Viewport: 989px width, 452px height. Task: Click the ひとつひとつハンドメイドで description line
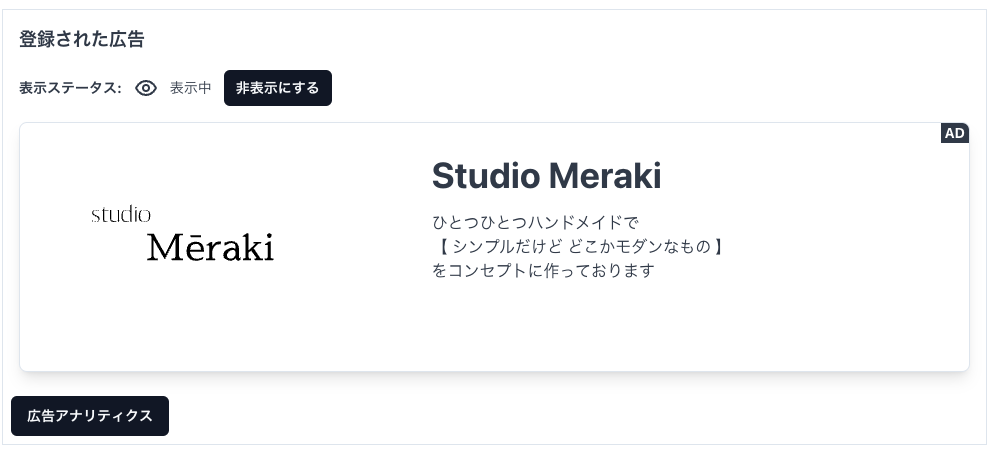[535, 222]
